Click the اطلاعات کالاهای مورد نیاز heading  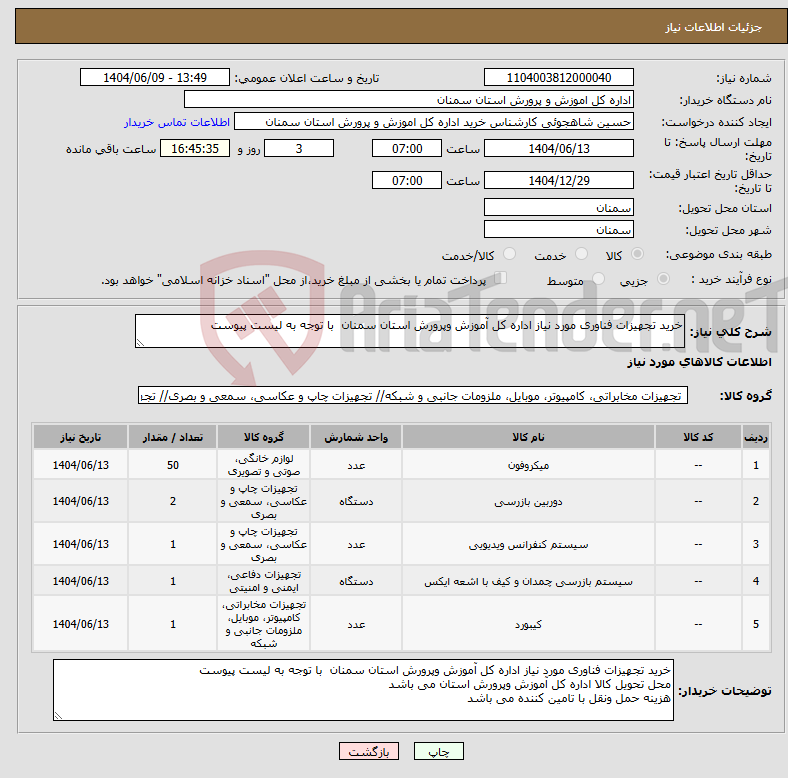pyautogui.click(x=699, y=362)
